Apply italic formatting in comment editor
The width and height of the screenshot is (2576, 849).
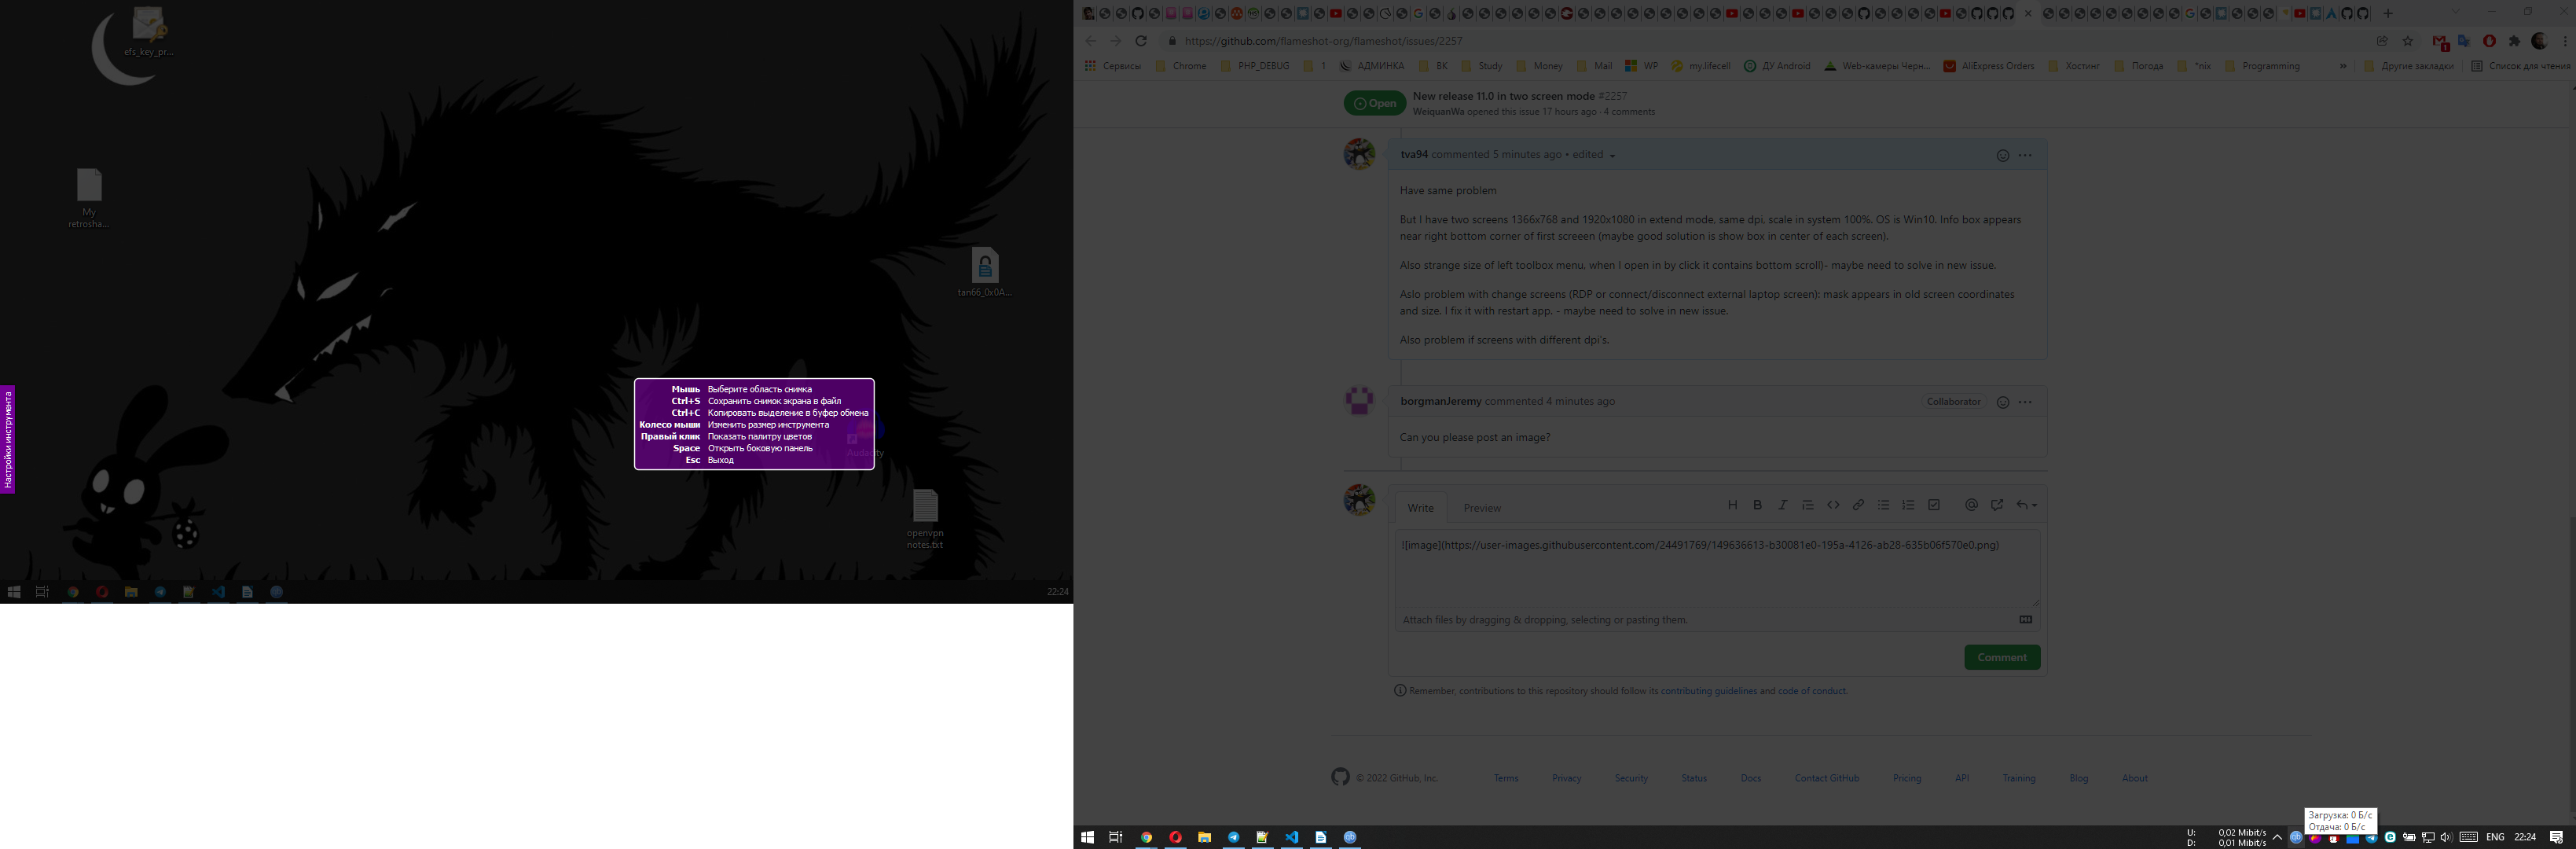[1782, 505]
